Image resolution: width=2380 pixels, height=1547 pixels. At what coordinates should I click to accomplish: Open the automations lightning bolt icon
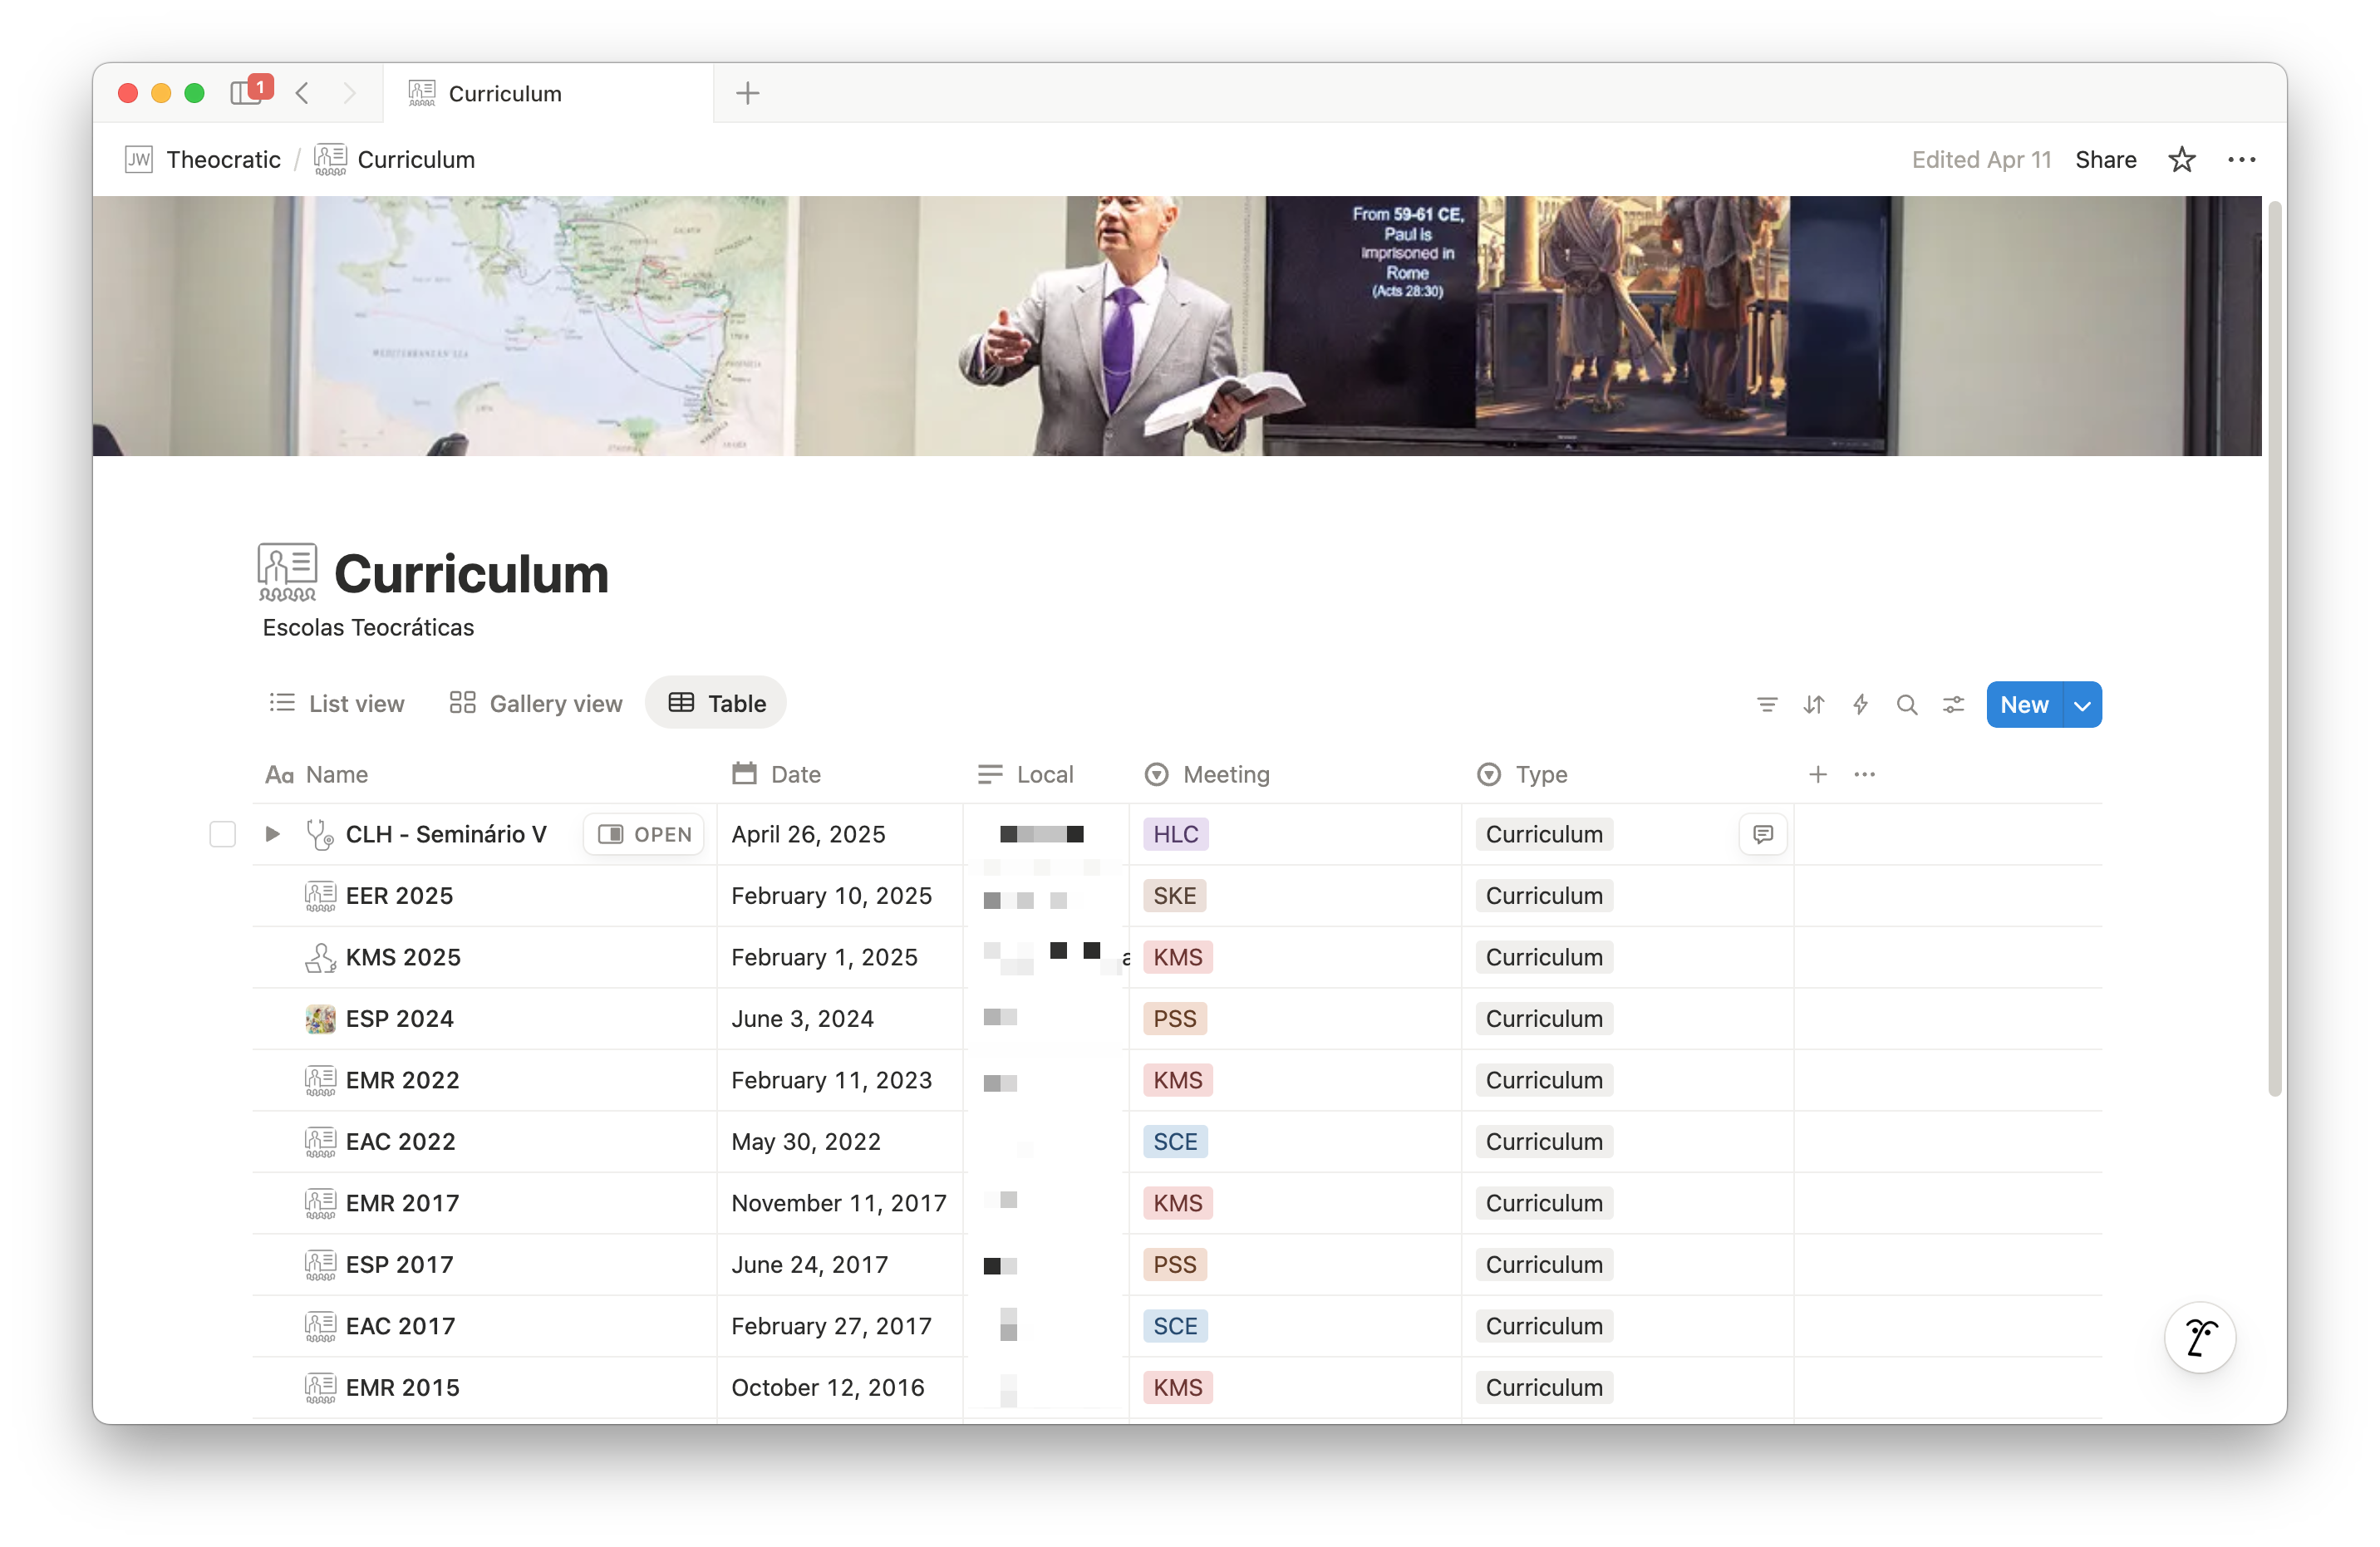(1859, 705)
